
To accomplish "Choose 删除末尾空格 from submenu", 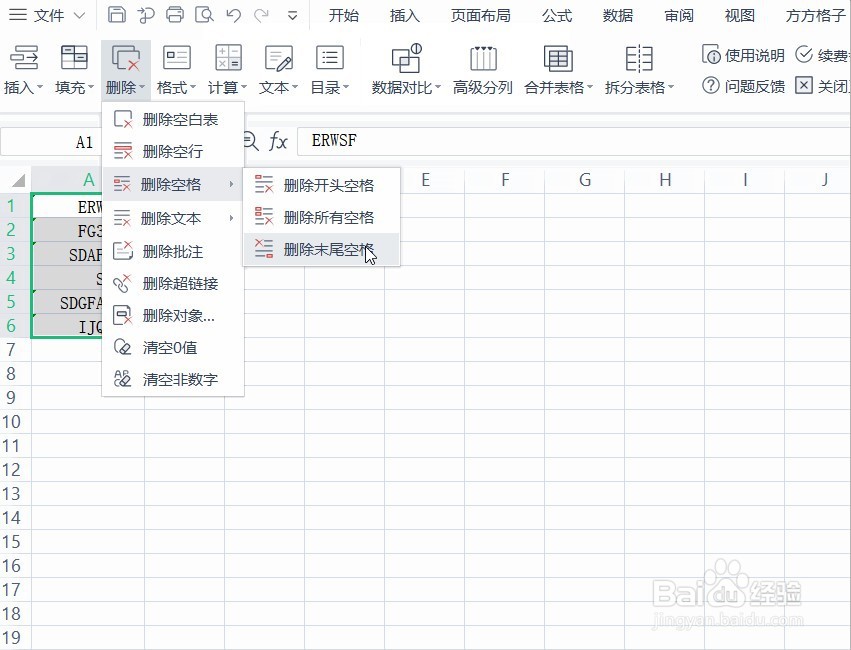I will pos(322,250).
